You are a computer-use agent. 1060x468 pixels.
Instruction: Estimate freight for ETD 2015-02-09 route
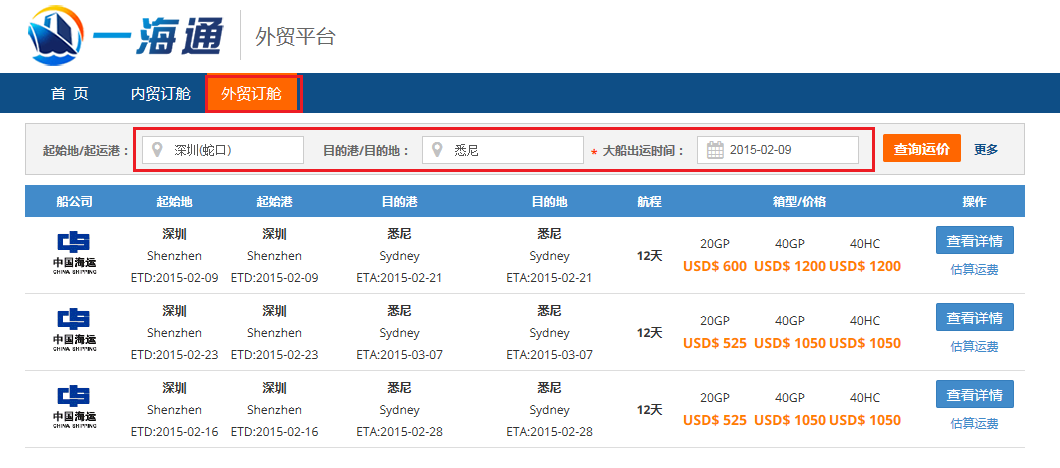(974, 270)
